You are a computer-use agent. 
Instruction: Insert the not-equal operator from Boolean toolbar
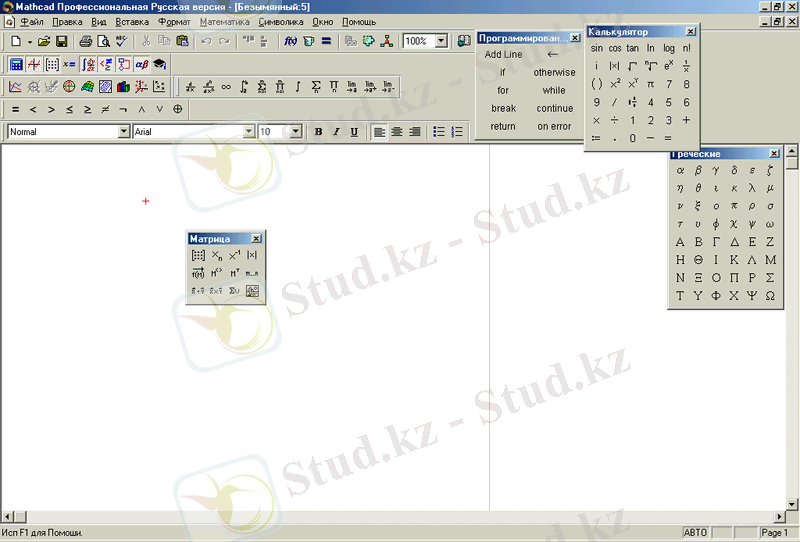point(105,109)
